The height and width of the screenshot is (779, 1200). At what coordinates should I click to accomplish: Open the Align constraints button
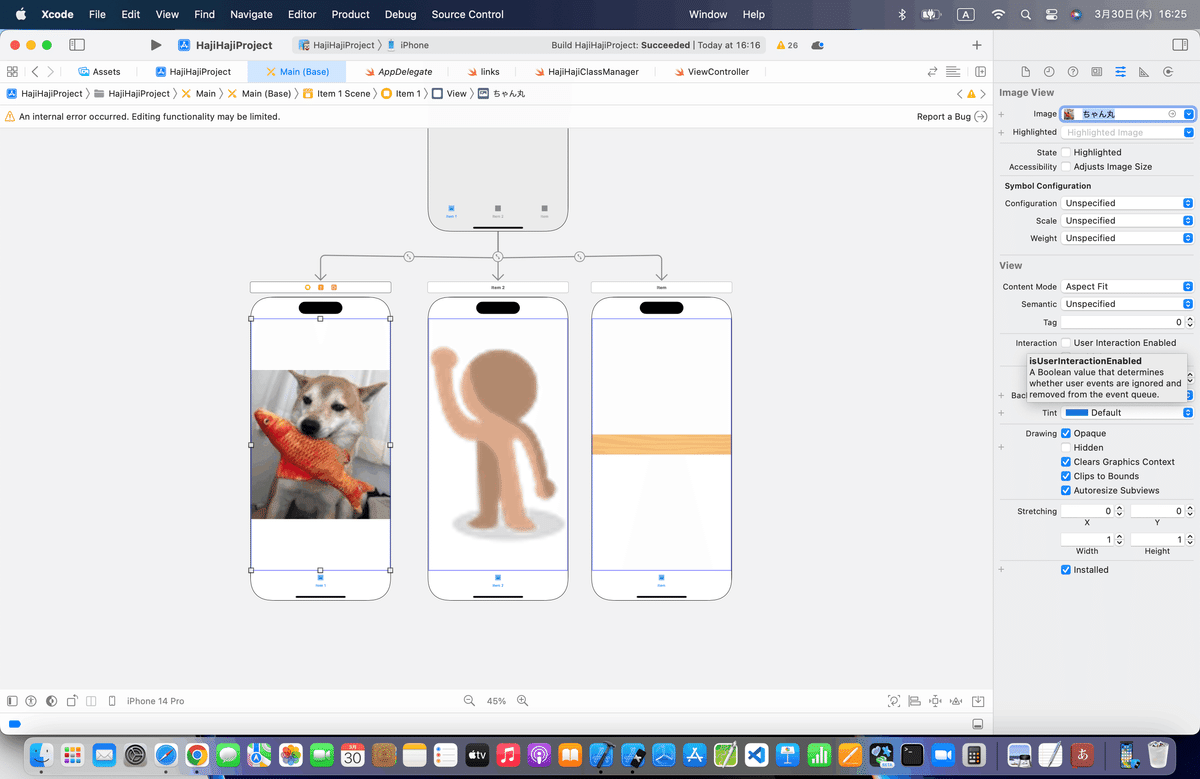(x=914, y=701)
